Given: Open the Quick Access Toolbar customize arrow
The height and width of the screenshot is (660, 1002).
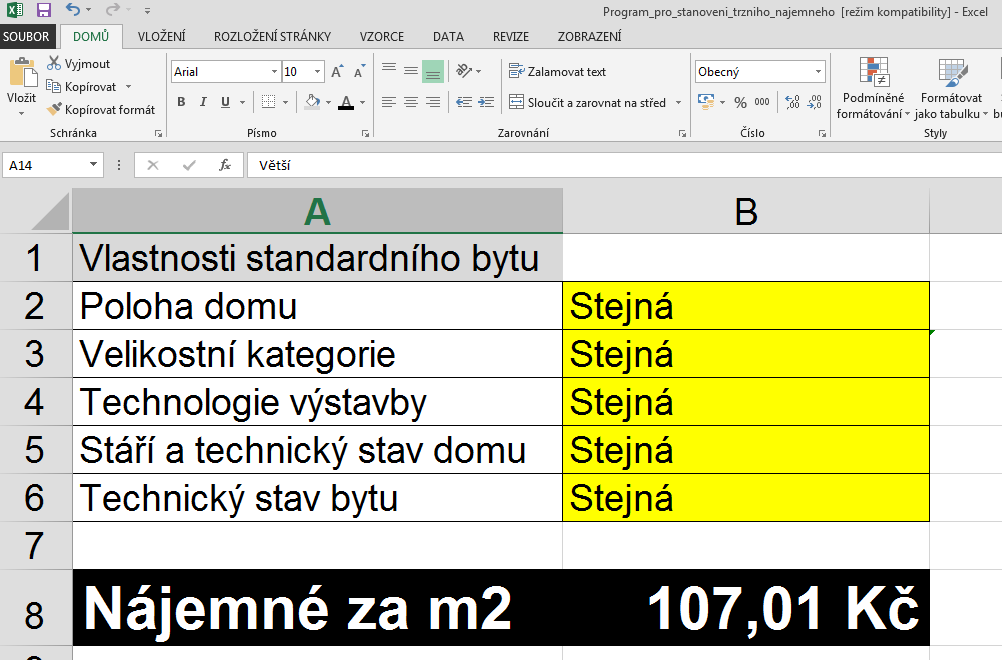Looking at the screenshot, I should [148, 11].
